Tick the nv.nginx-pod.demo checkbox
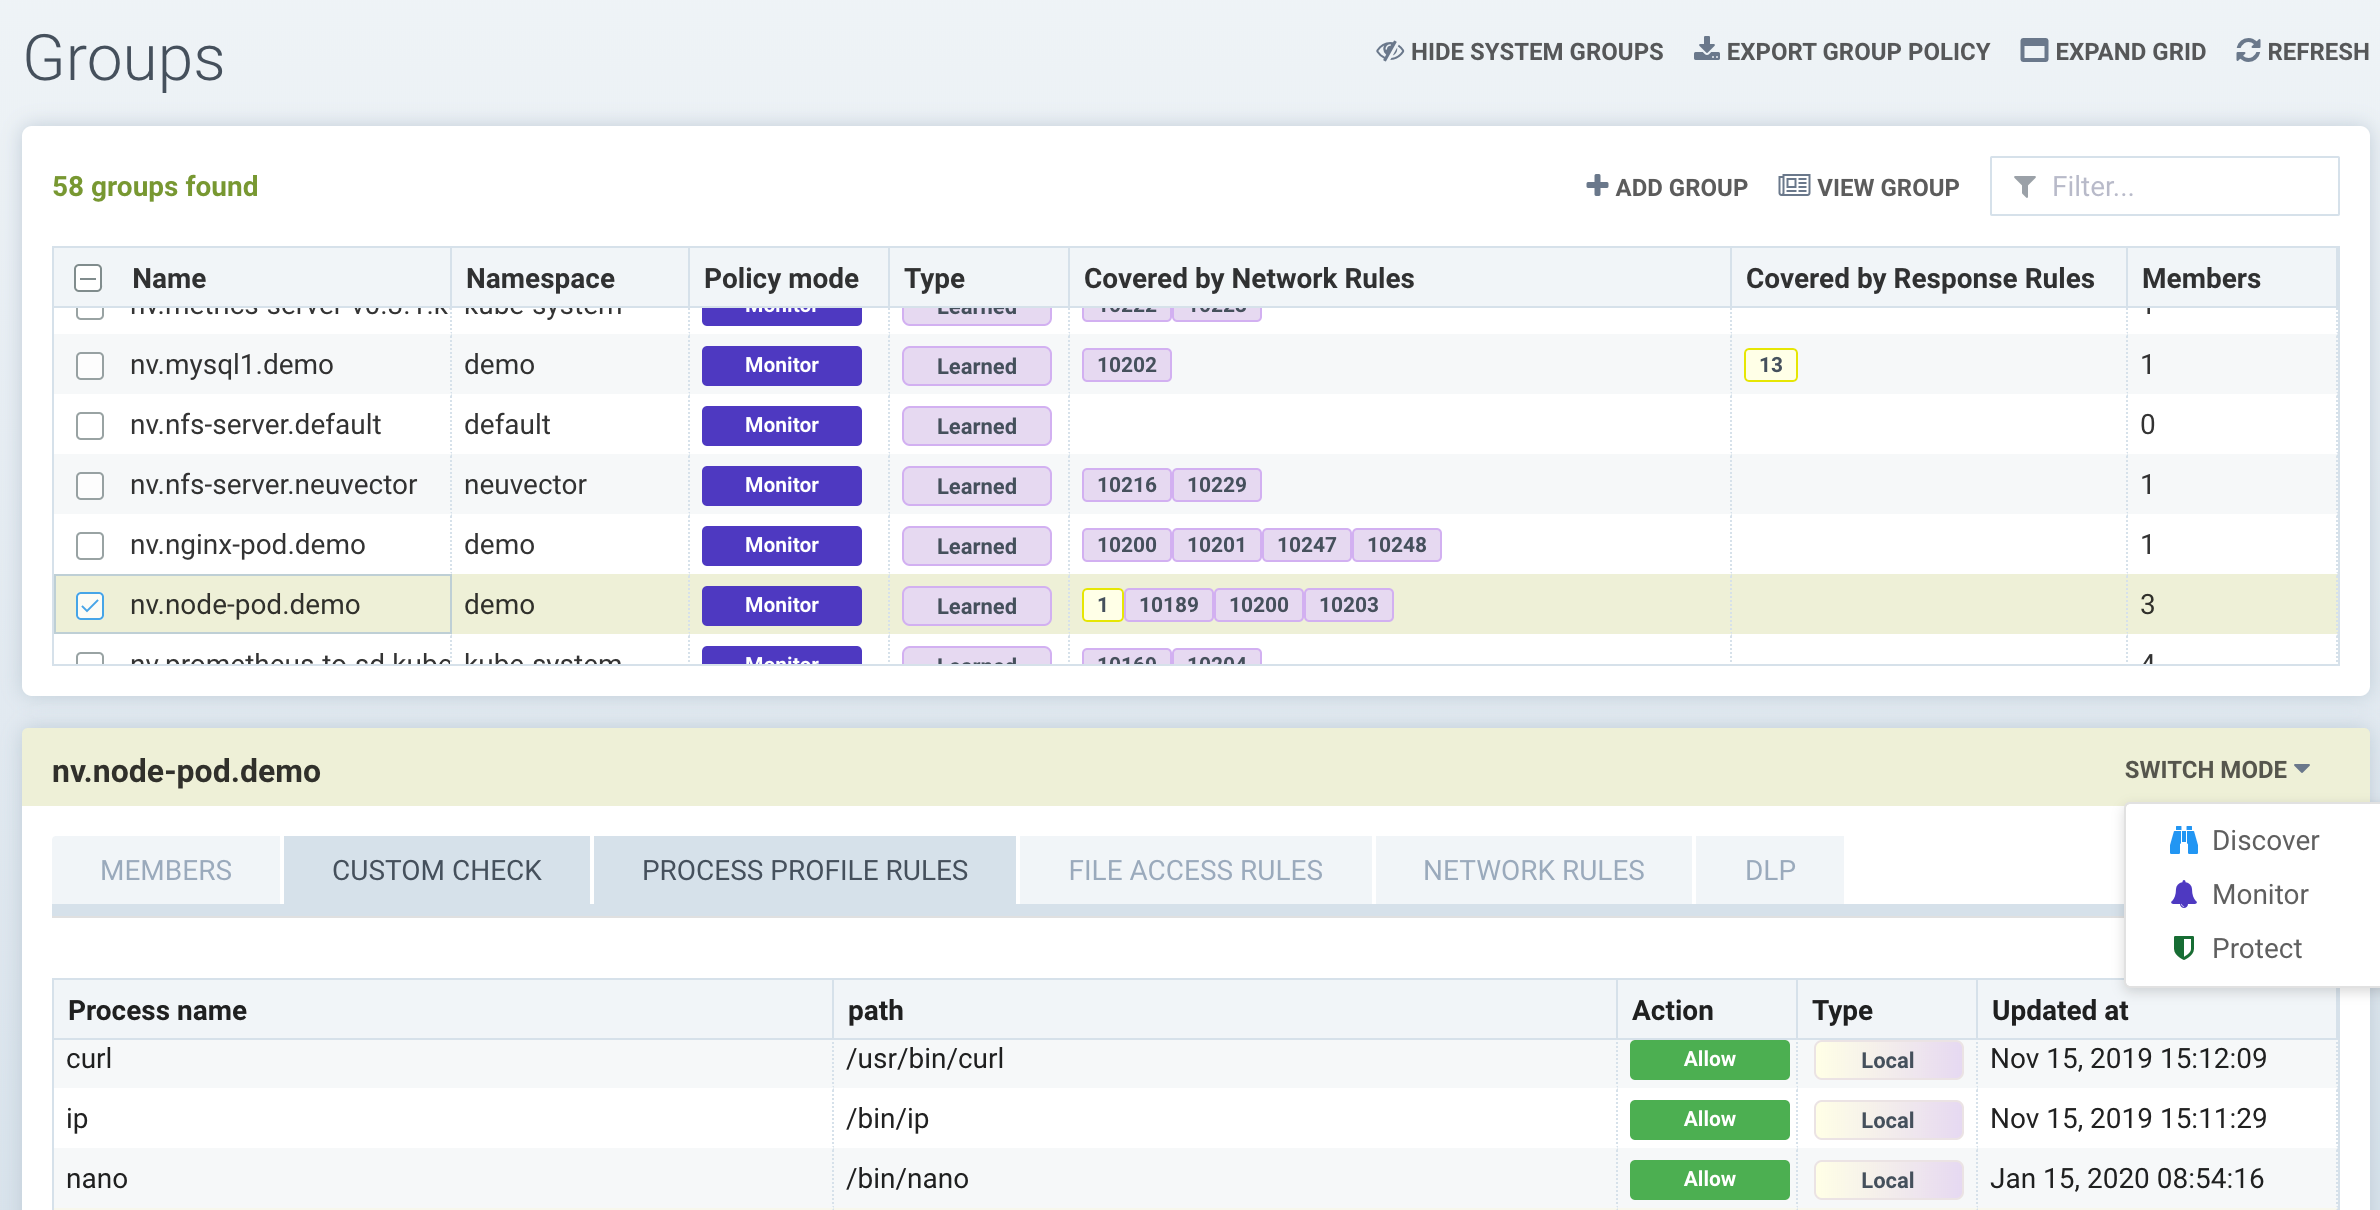This screenshot has height=1210, width=2380. 90,545
